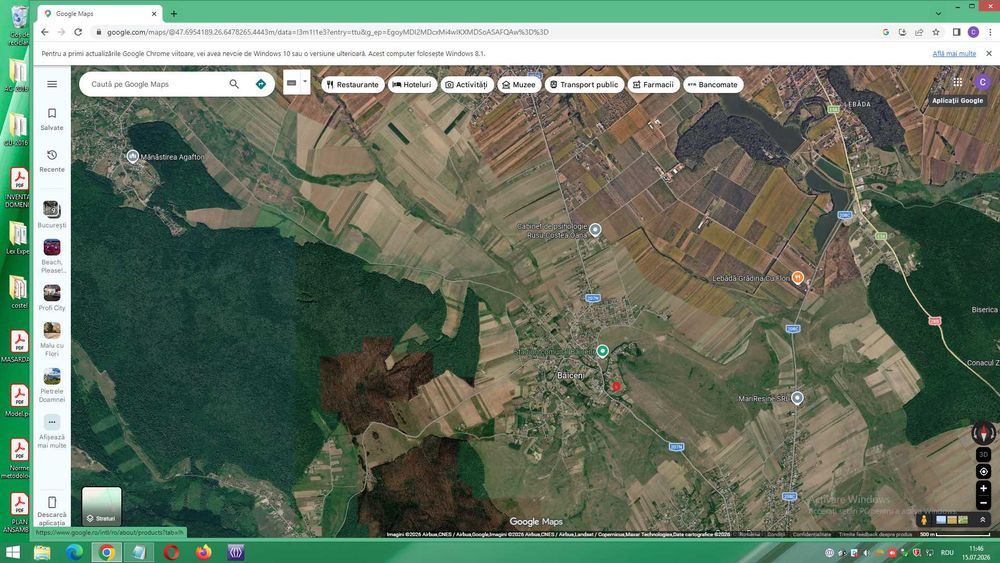The image size is (1000, 563).
Task: Open the Malu cu Flori recent place
Action: [x=52, y=330]
